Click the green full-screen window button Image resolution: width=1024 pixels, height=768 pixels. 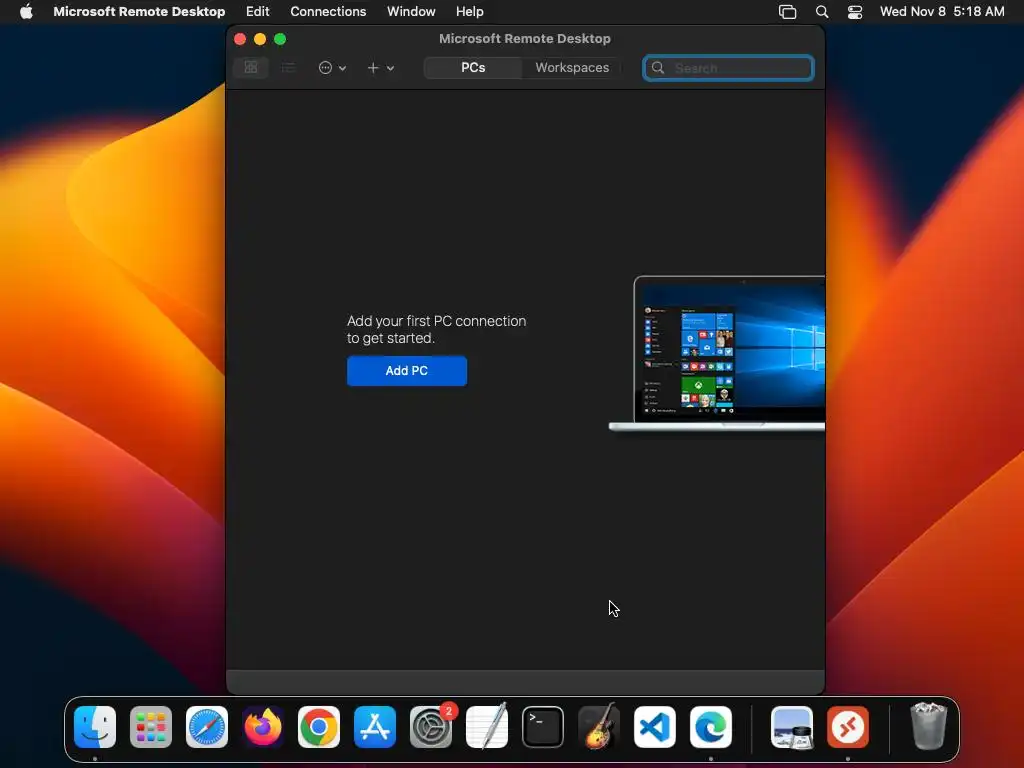pyautogui.click(x=280, y=39)
